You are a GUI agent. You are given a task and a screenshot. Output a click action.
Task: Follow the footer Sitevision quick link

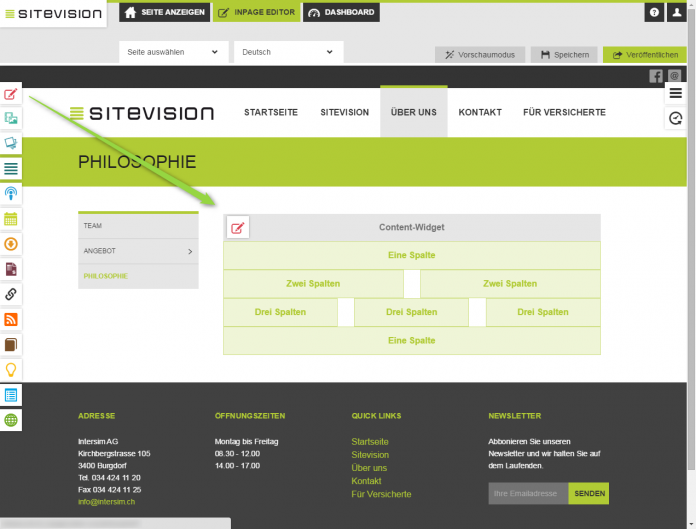pyautogui.click(x=370, y=455)
